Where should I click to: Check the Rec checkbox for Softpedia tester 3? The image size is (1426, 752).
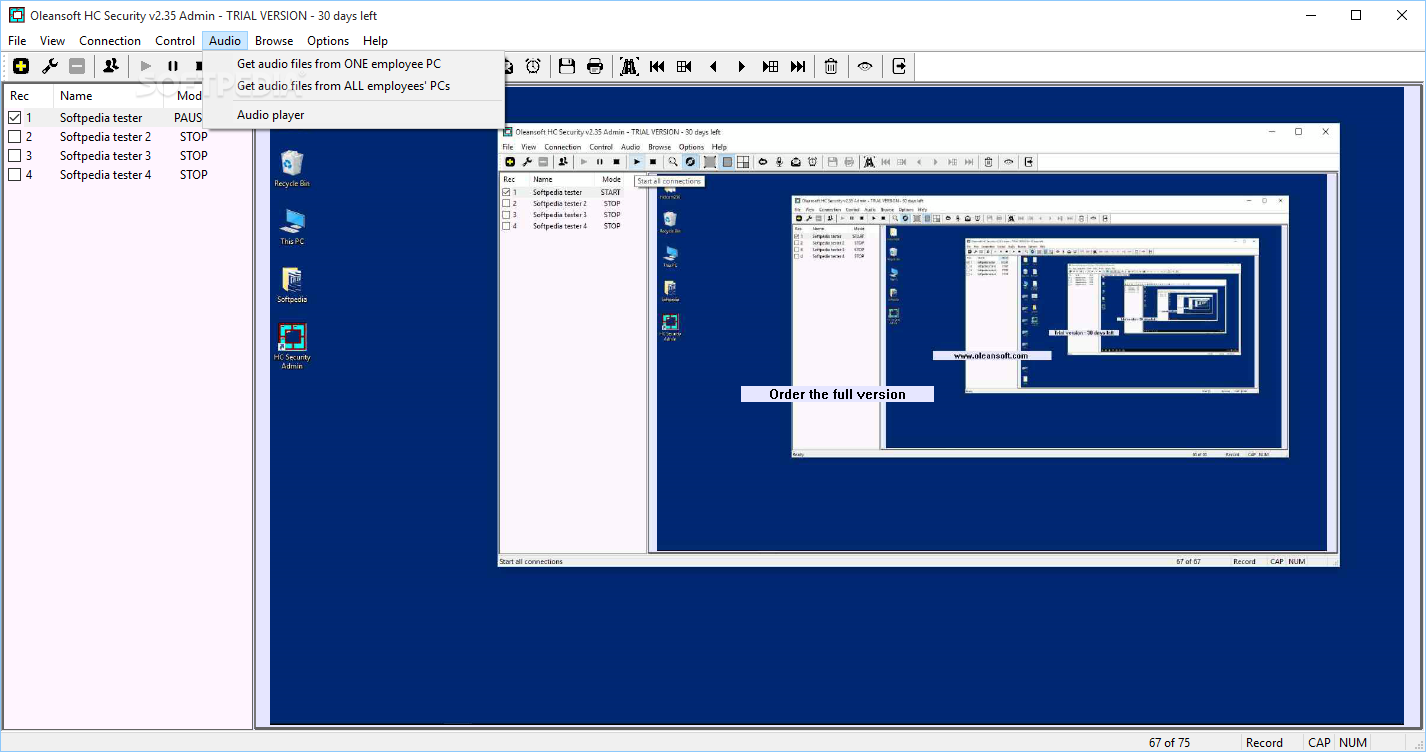[x=14, y=155]
